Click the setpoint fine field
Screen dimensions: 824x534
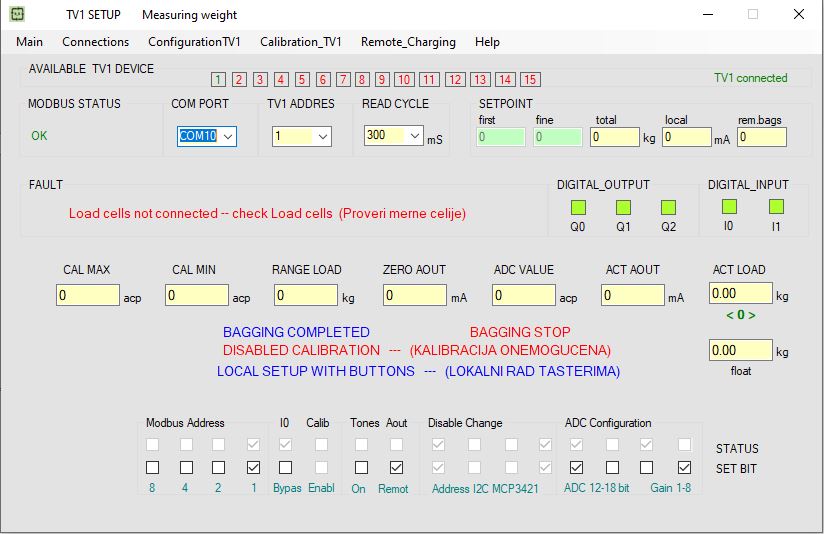[558, 137]
